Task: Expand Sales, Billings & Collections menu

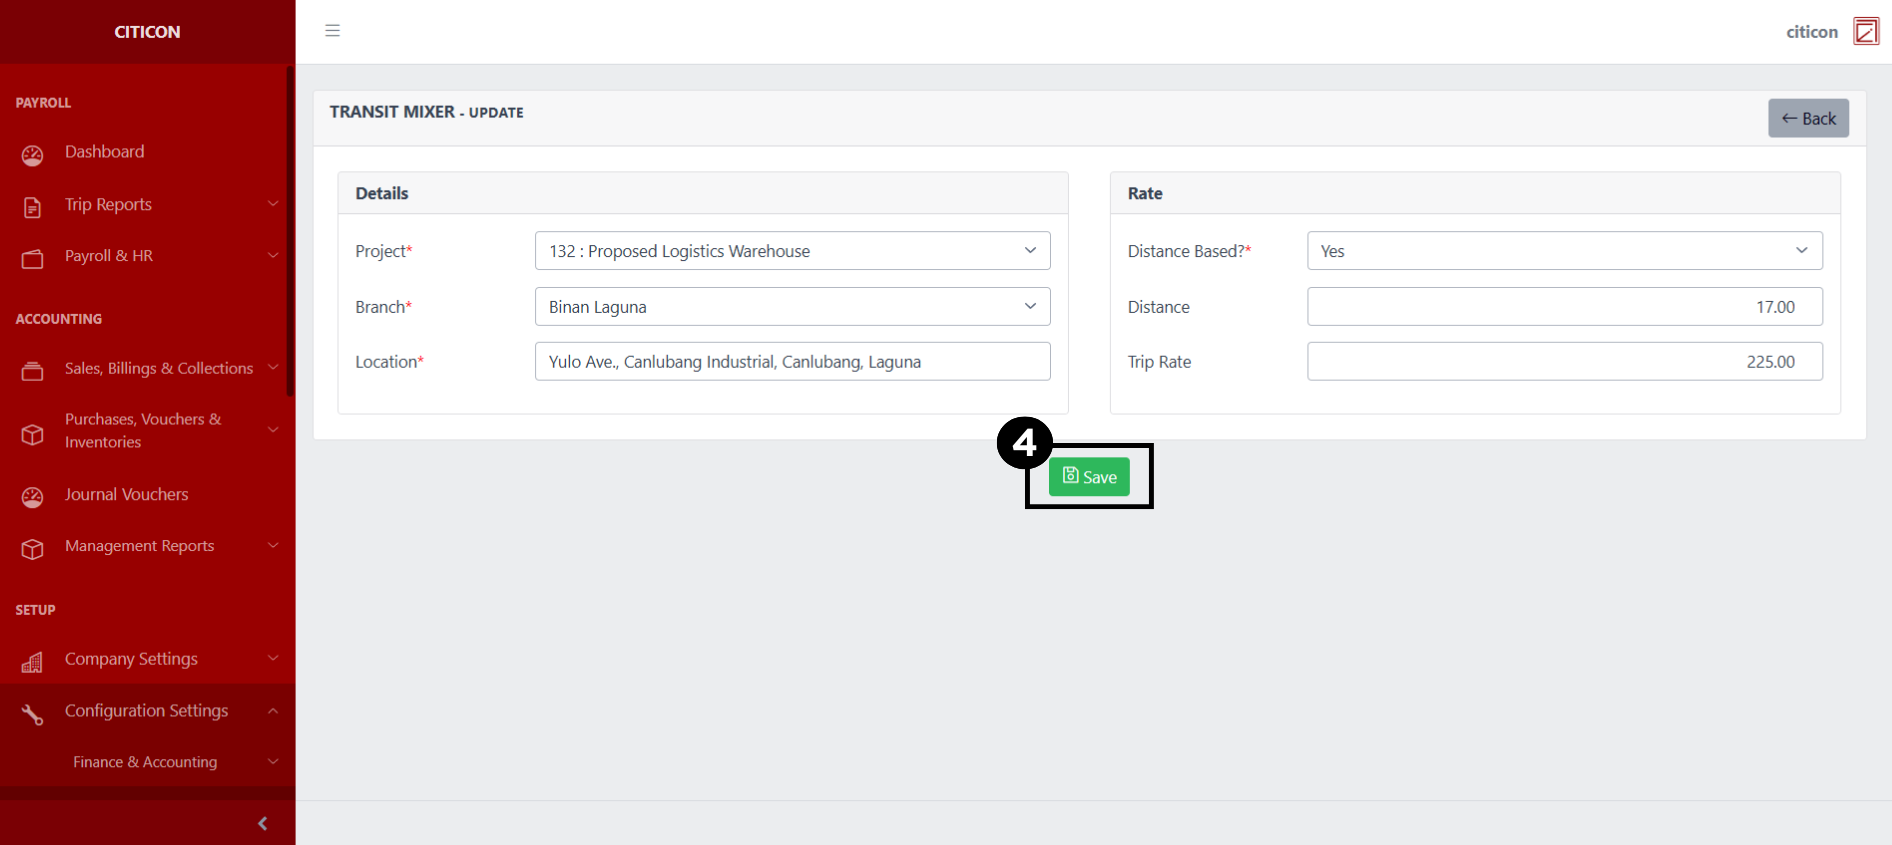Action: click(x=158, y=368)
